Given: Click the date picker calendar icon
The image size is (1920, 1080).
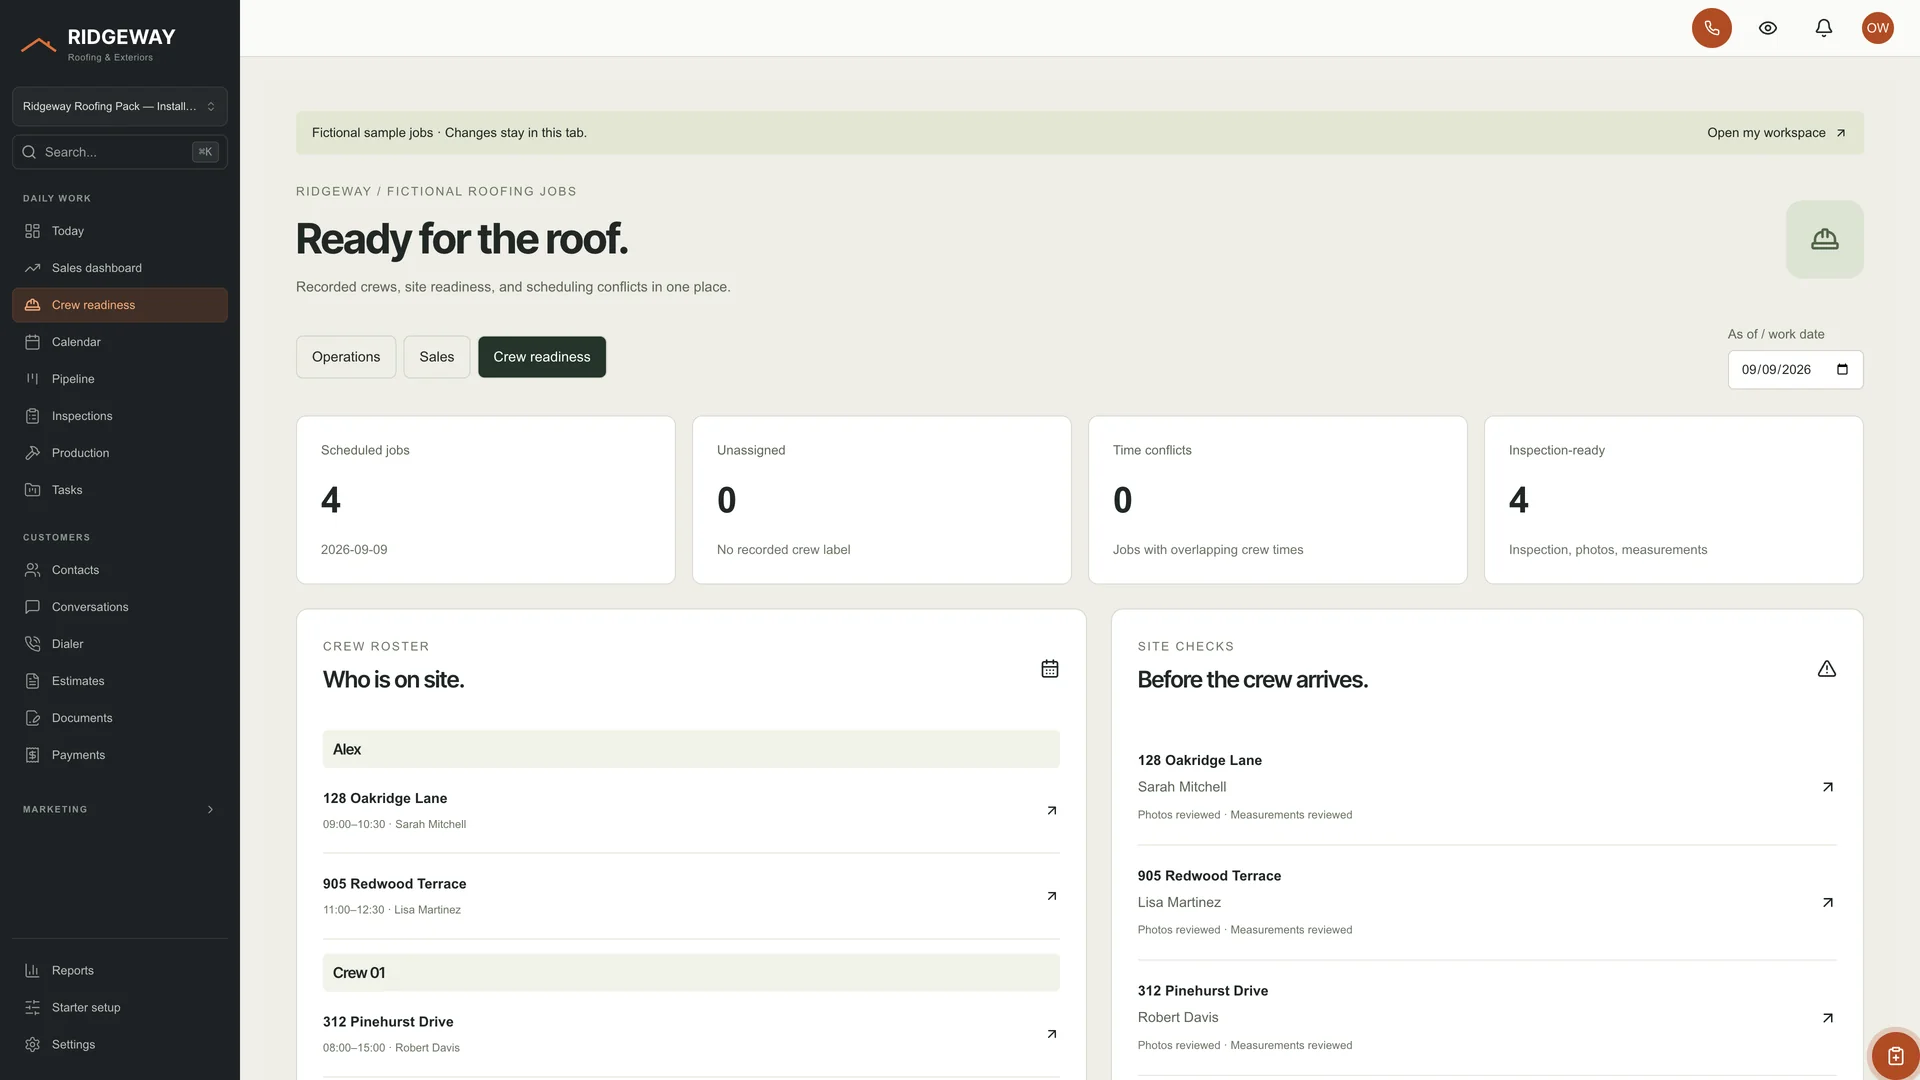Looking at the screenshot, I should click(x=1842, y=369).
